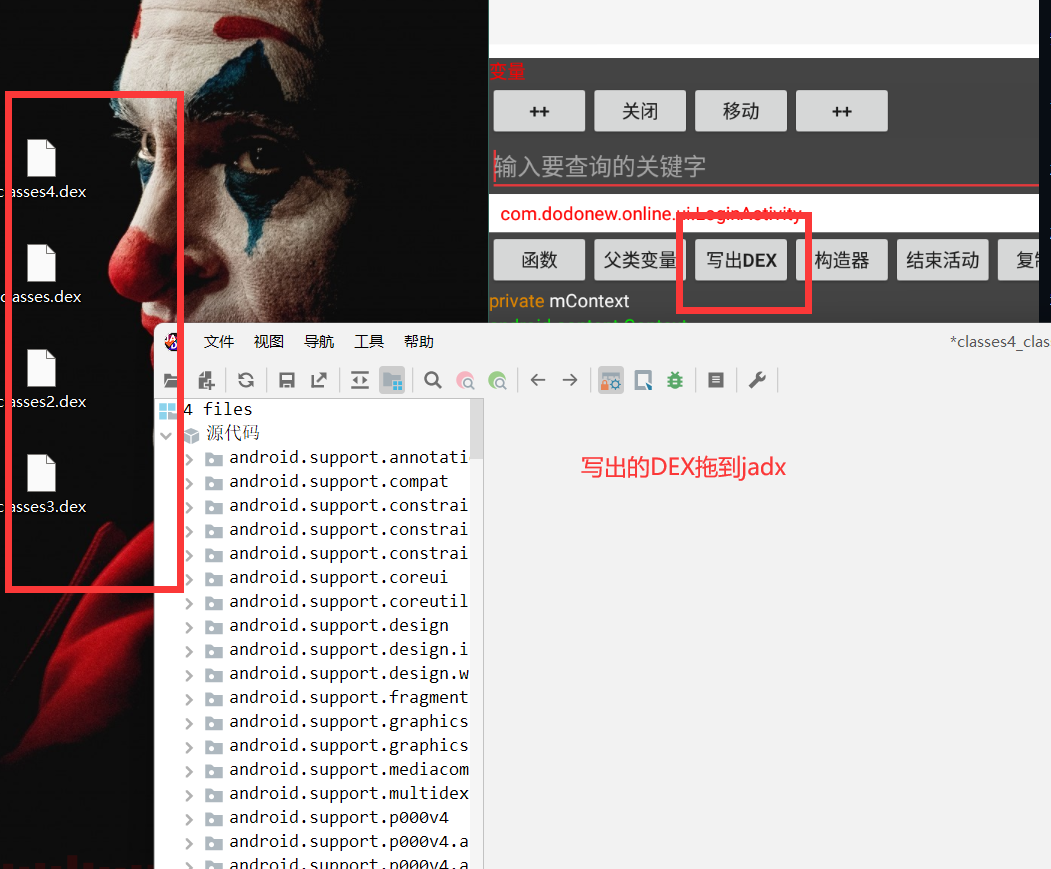Click the ++ button left of 关闭
Screen dimensions: 1051x869
(539, 111)
